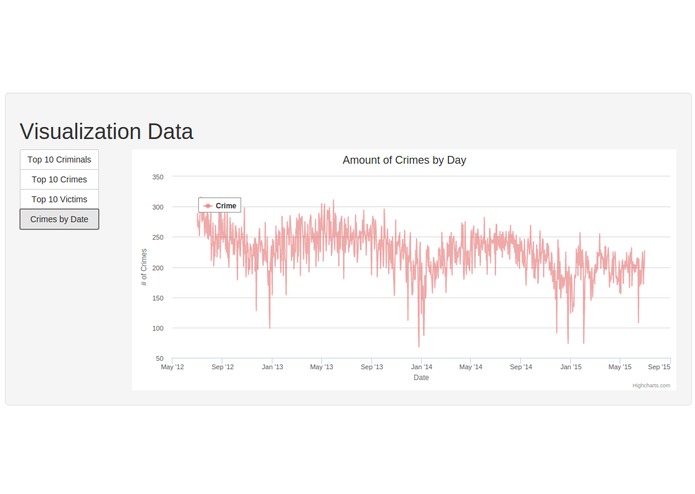Screen dimensions: 695x494
Task: Toggle the Crime series legend item
Action: pyautogui.click(x=220, y=206)
